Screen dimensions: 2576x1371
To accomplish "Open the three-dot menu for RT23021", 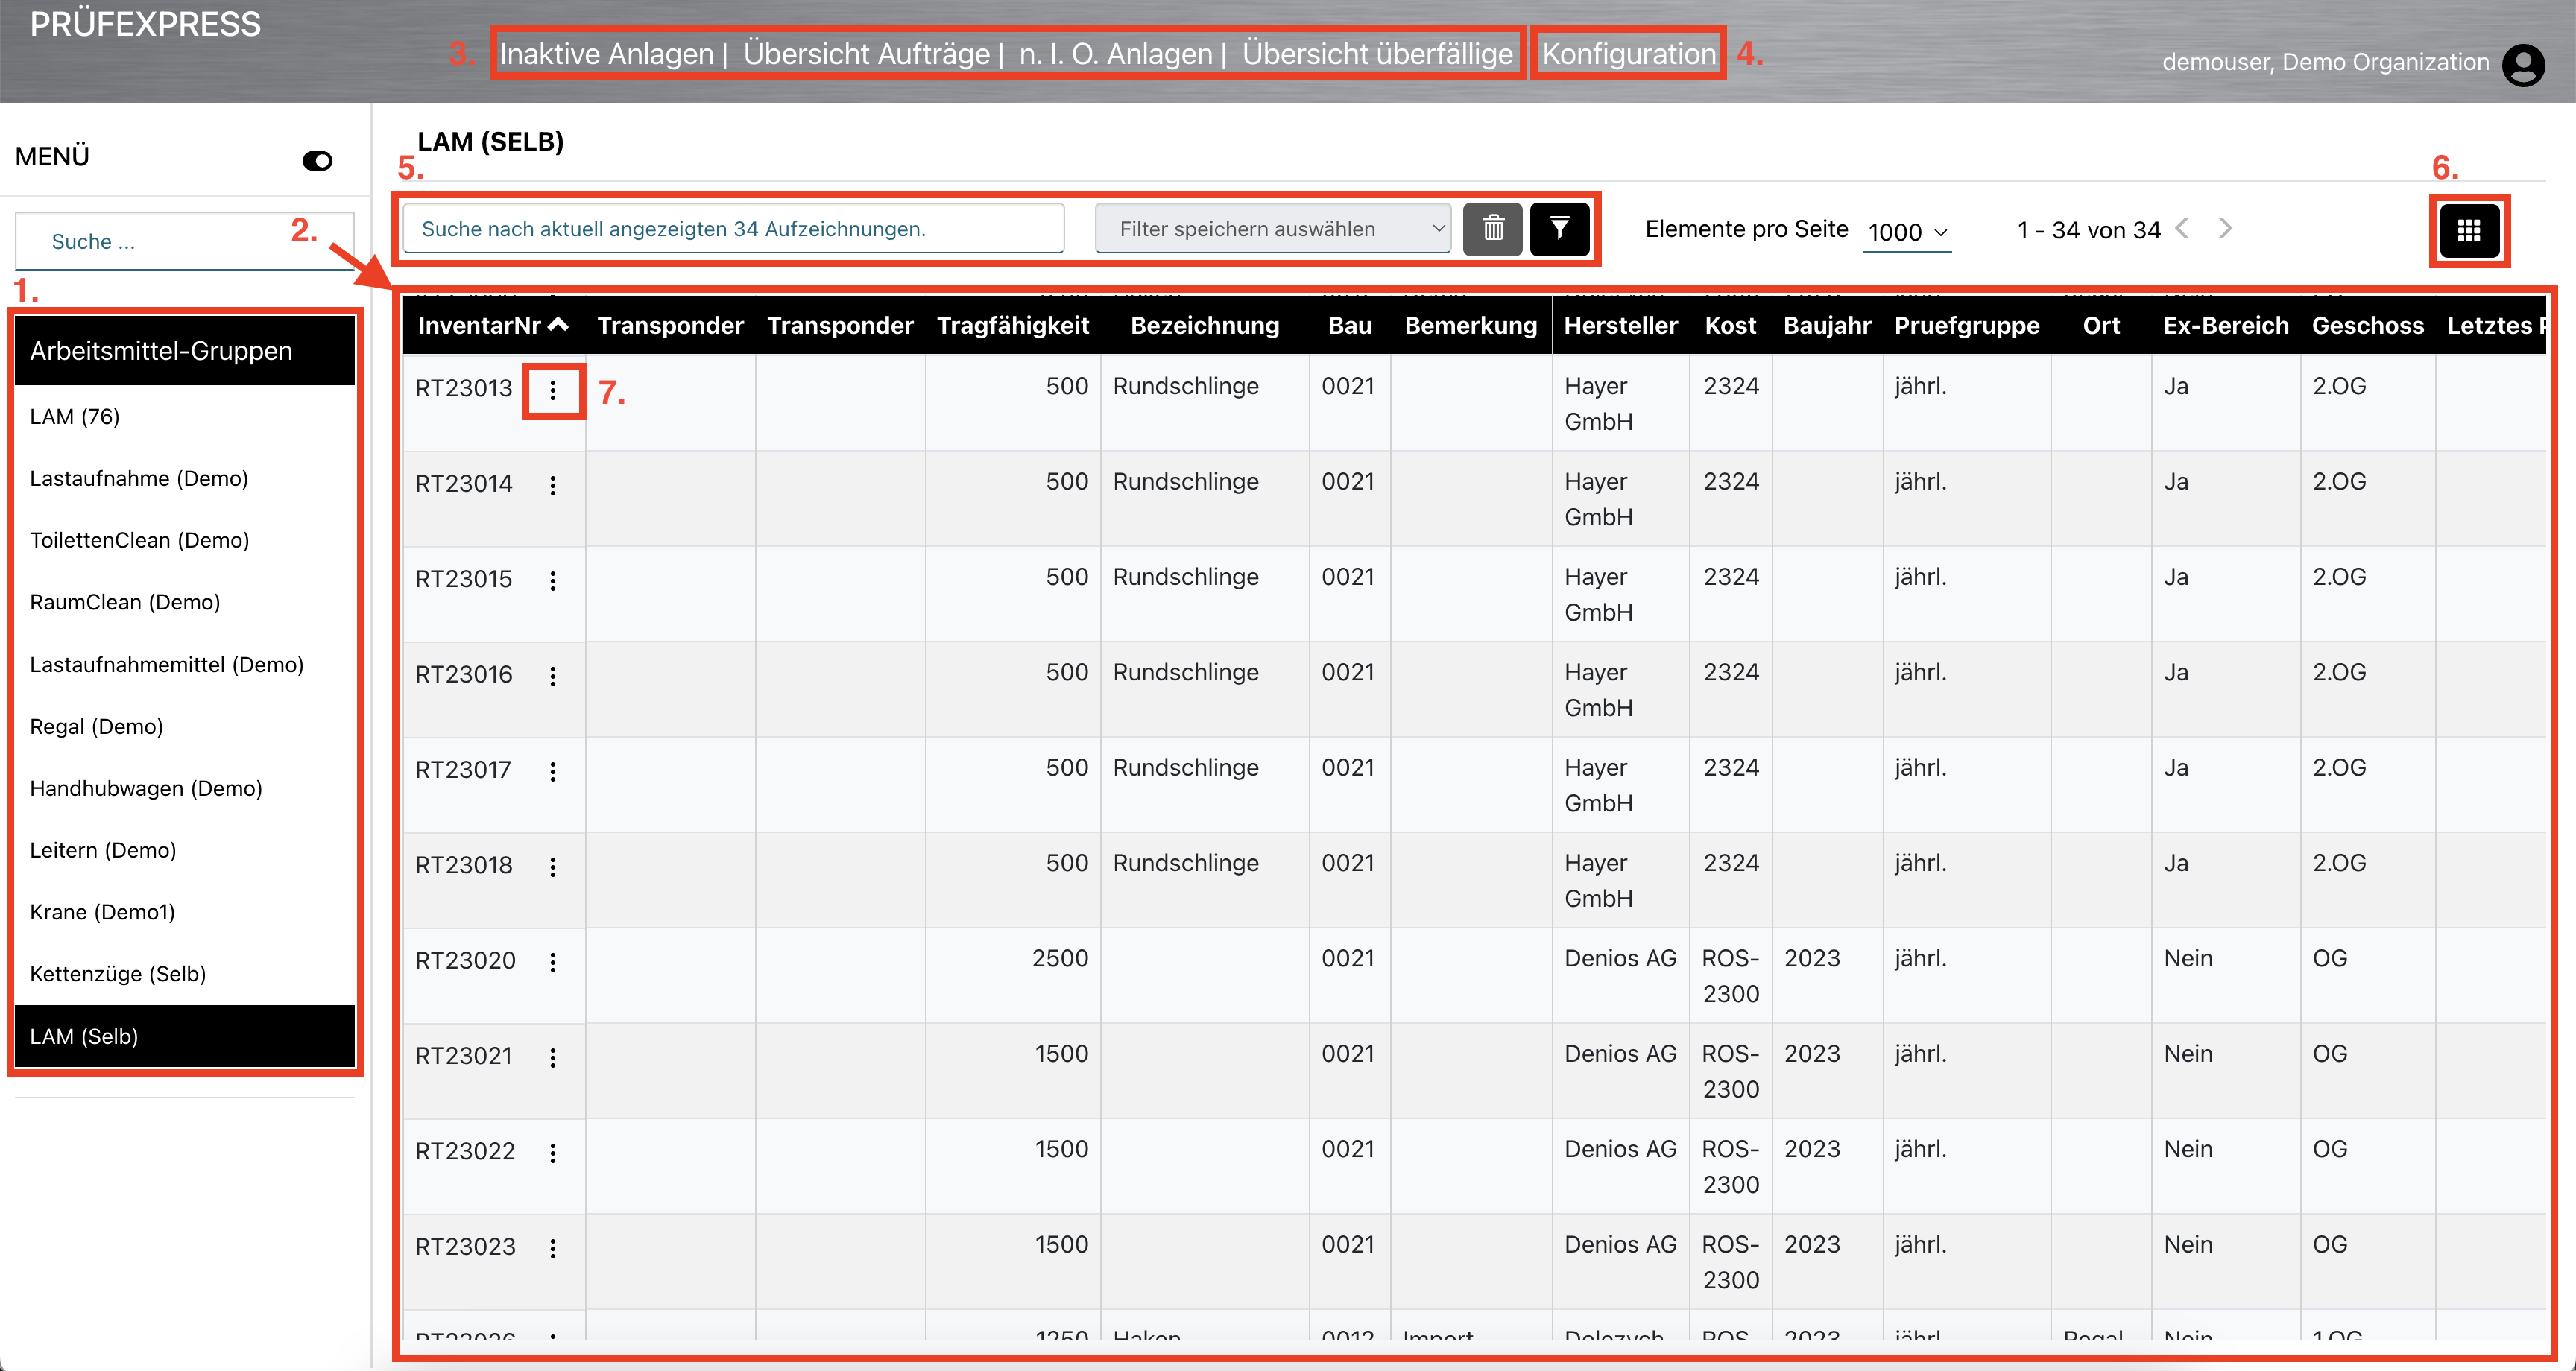I will (x=553, y=1058).
